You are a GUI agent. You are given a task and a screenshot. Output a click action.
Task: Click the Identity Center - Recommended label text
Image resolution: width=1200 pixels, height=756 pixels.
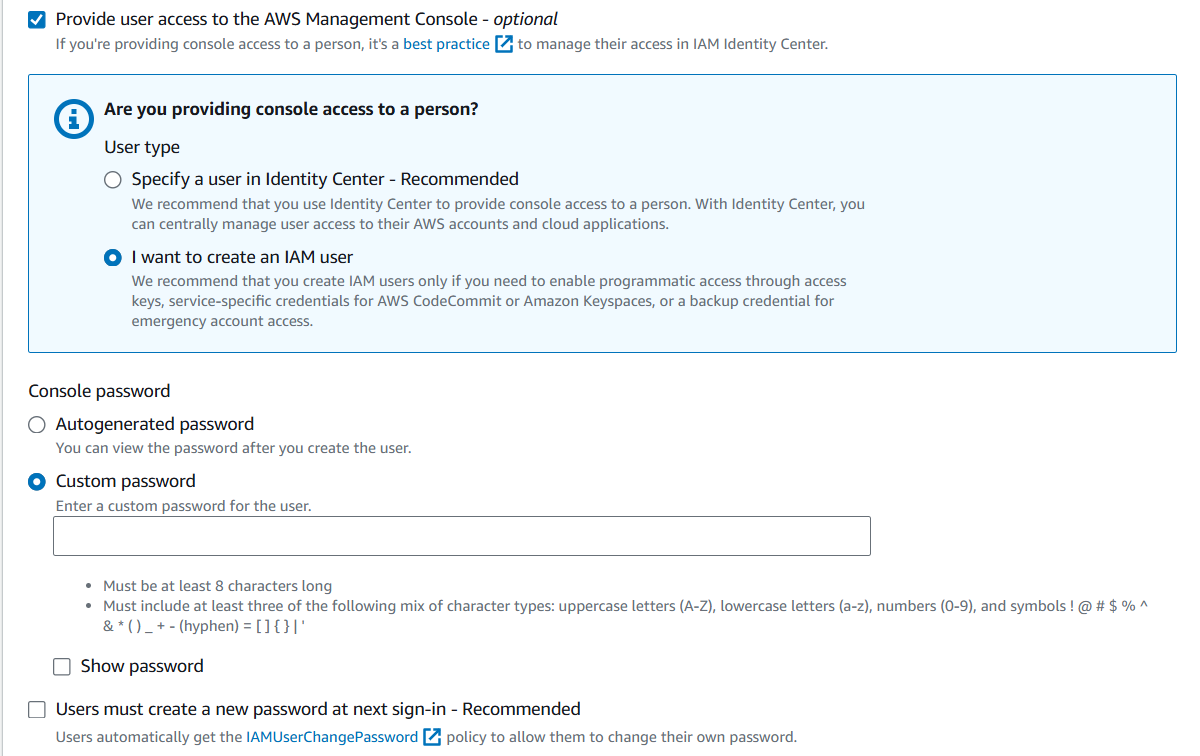click(x=392, y=179)
